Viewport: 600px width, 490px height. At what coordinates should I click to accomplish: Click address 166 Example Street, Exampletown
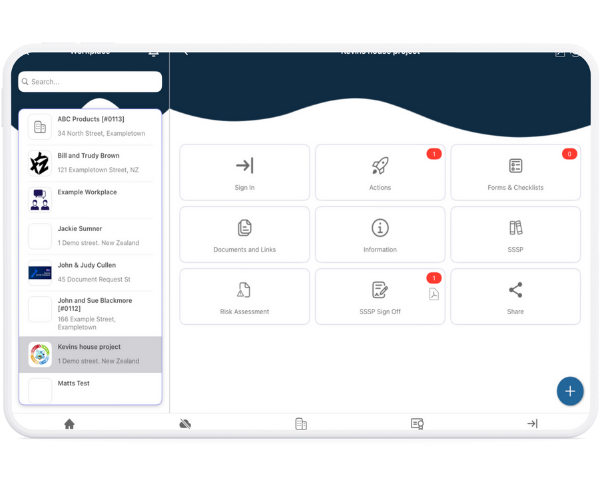tap(86, 323)
